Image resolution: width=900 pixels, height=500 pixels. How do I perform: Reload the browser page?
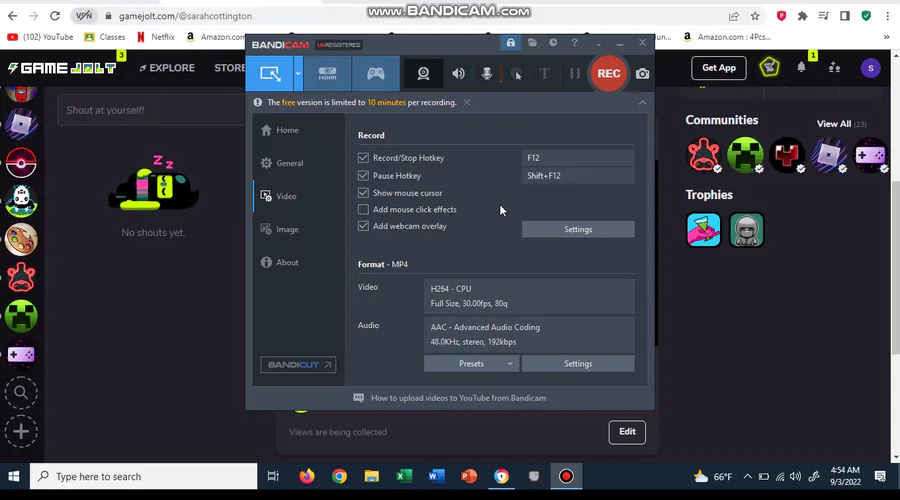point(55,16)
